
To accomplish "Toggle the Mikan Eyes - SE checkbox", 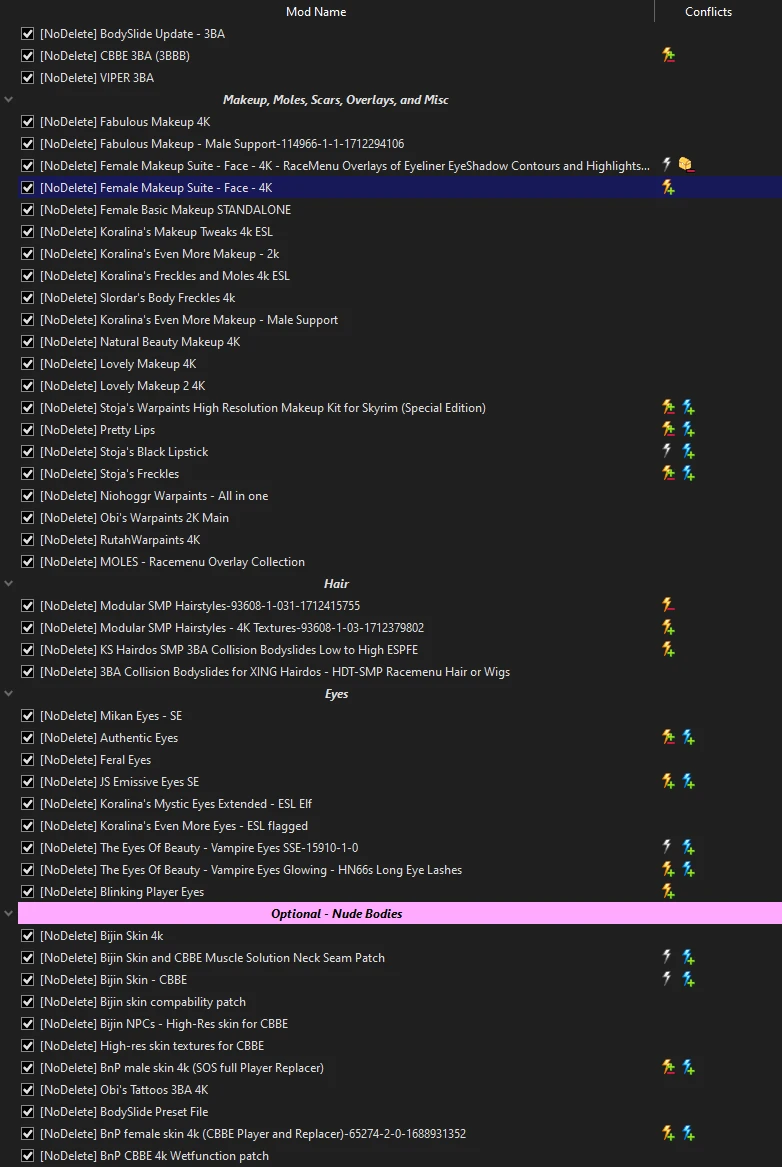I will coord(28,715).
